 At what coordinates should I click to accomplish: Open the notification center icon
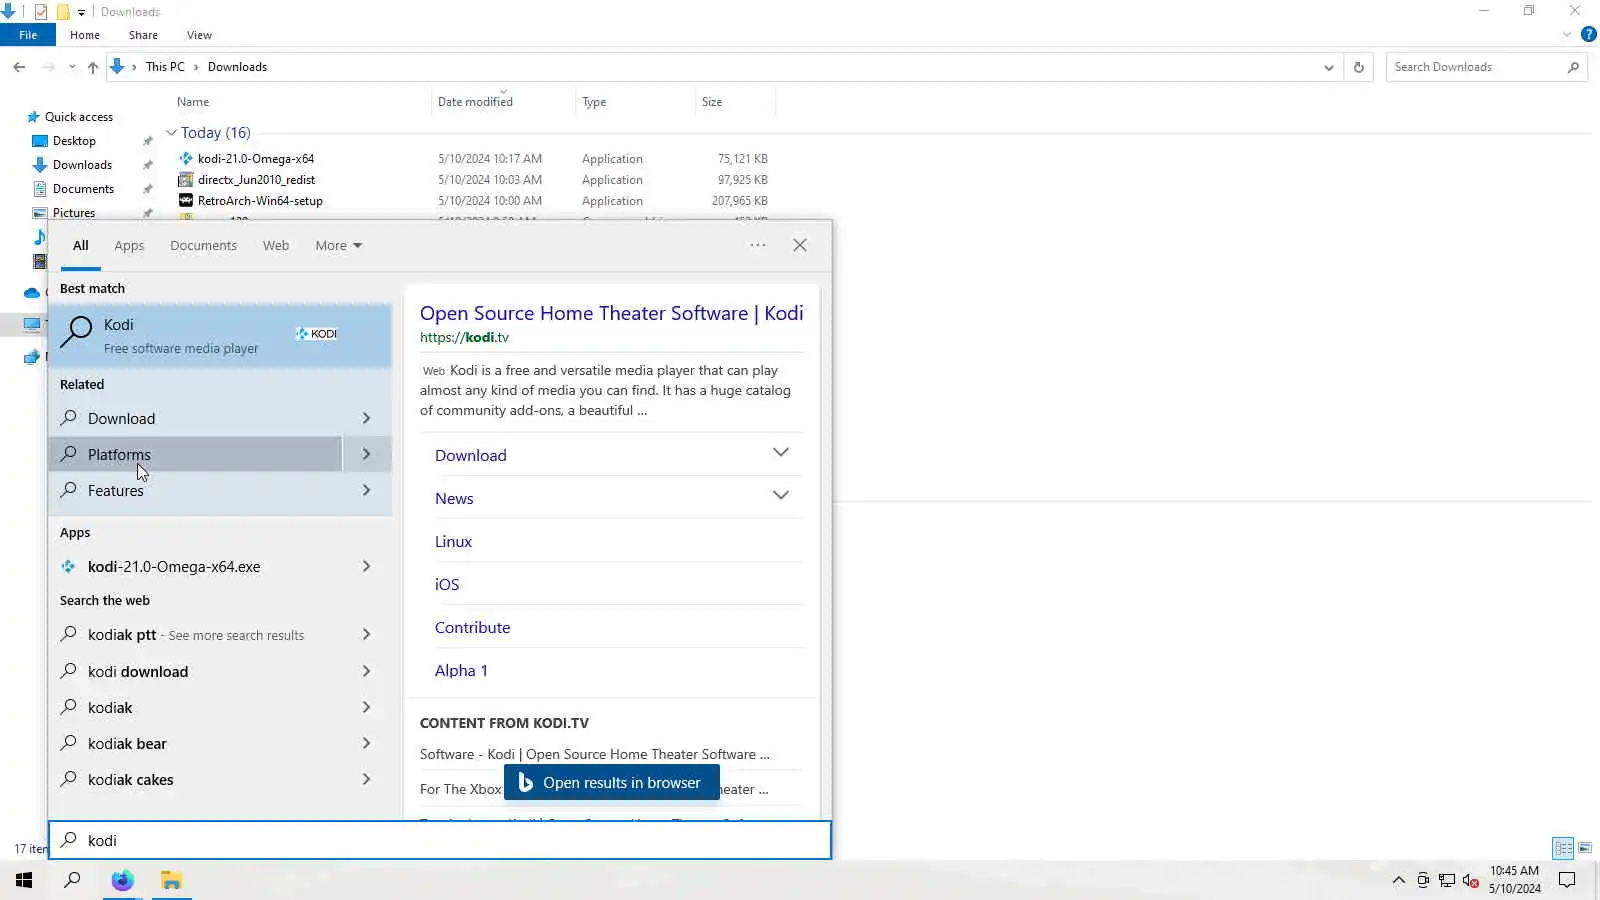(1567, 880)
